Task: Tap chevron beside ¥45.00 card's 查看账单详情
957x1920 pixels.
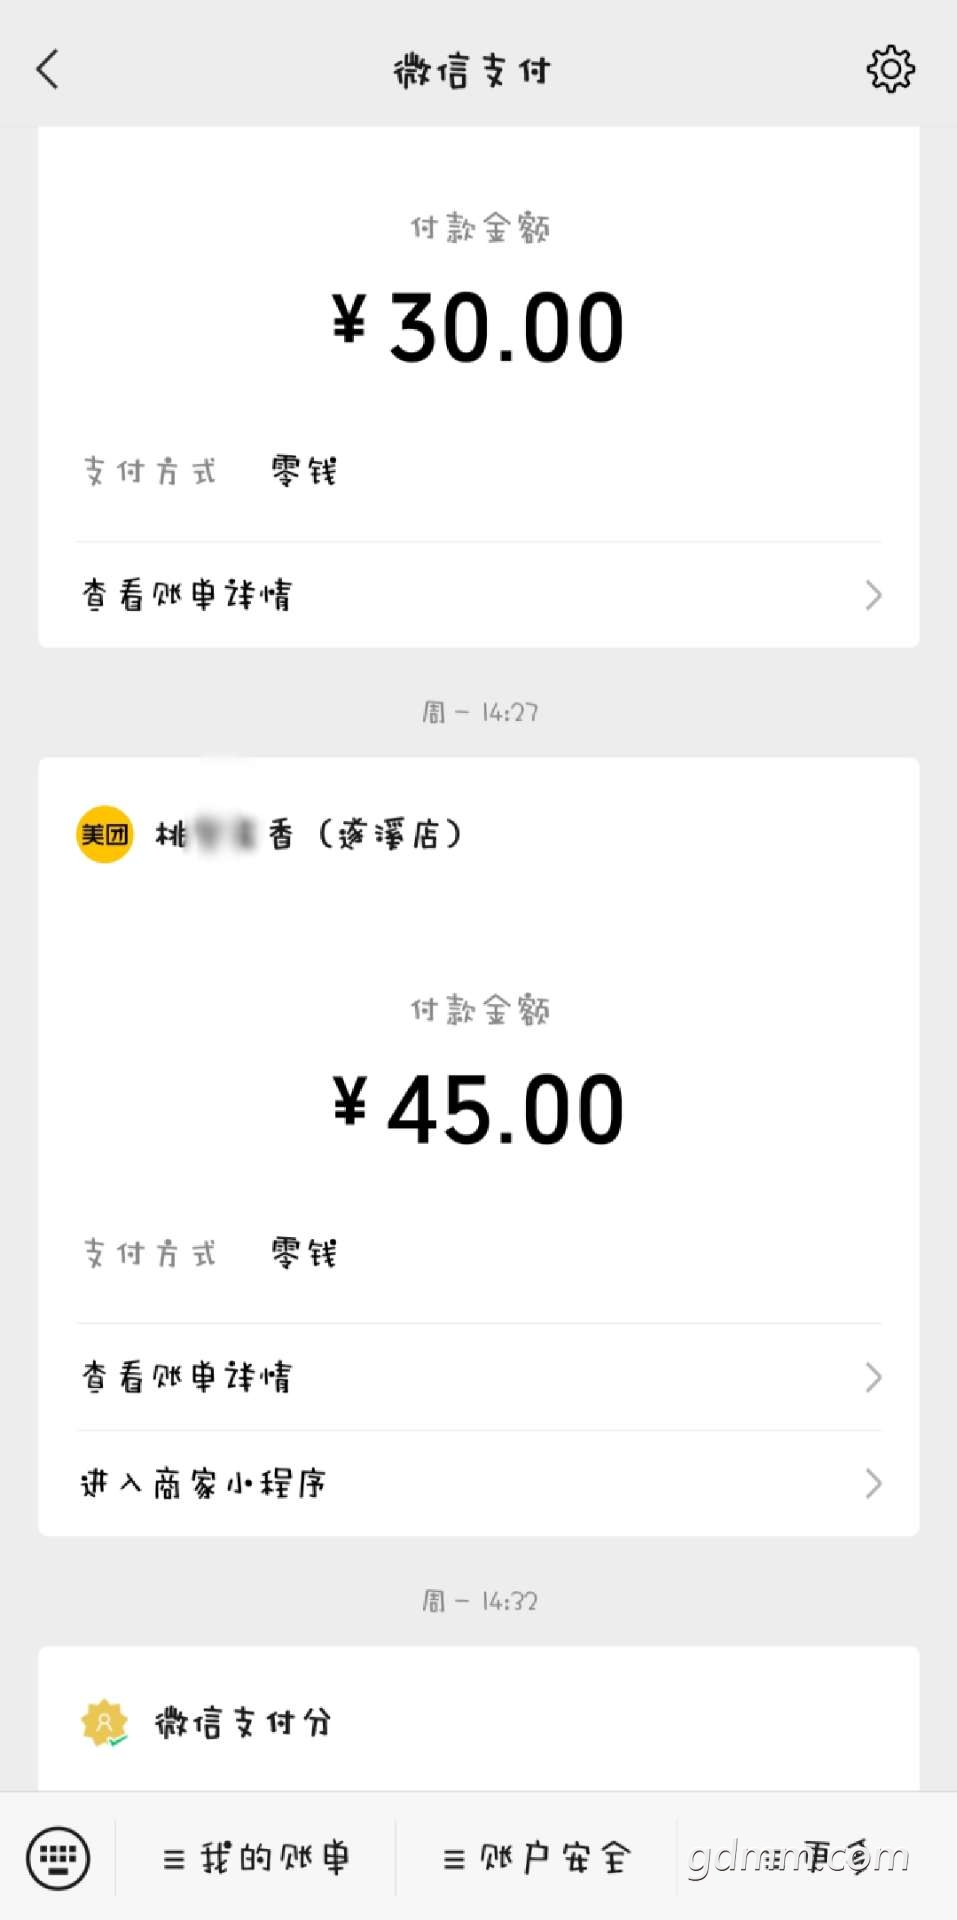Action: click(x=873, y=1377)
